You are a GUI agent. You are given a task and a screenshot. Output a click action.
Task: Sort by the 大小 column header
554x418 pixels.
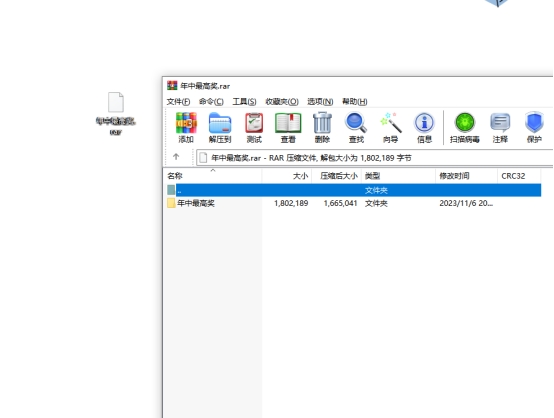[x=287, y=176]
